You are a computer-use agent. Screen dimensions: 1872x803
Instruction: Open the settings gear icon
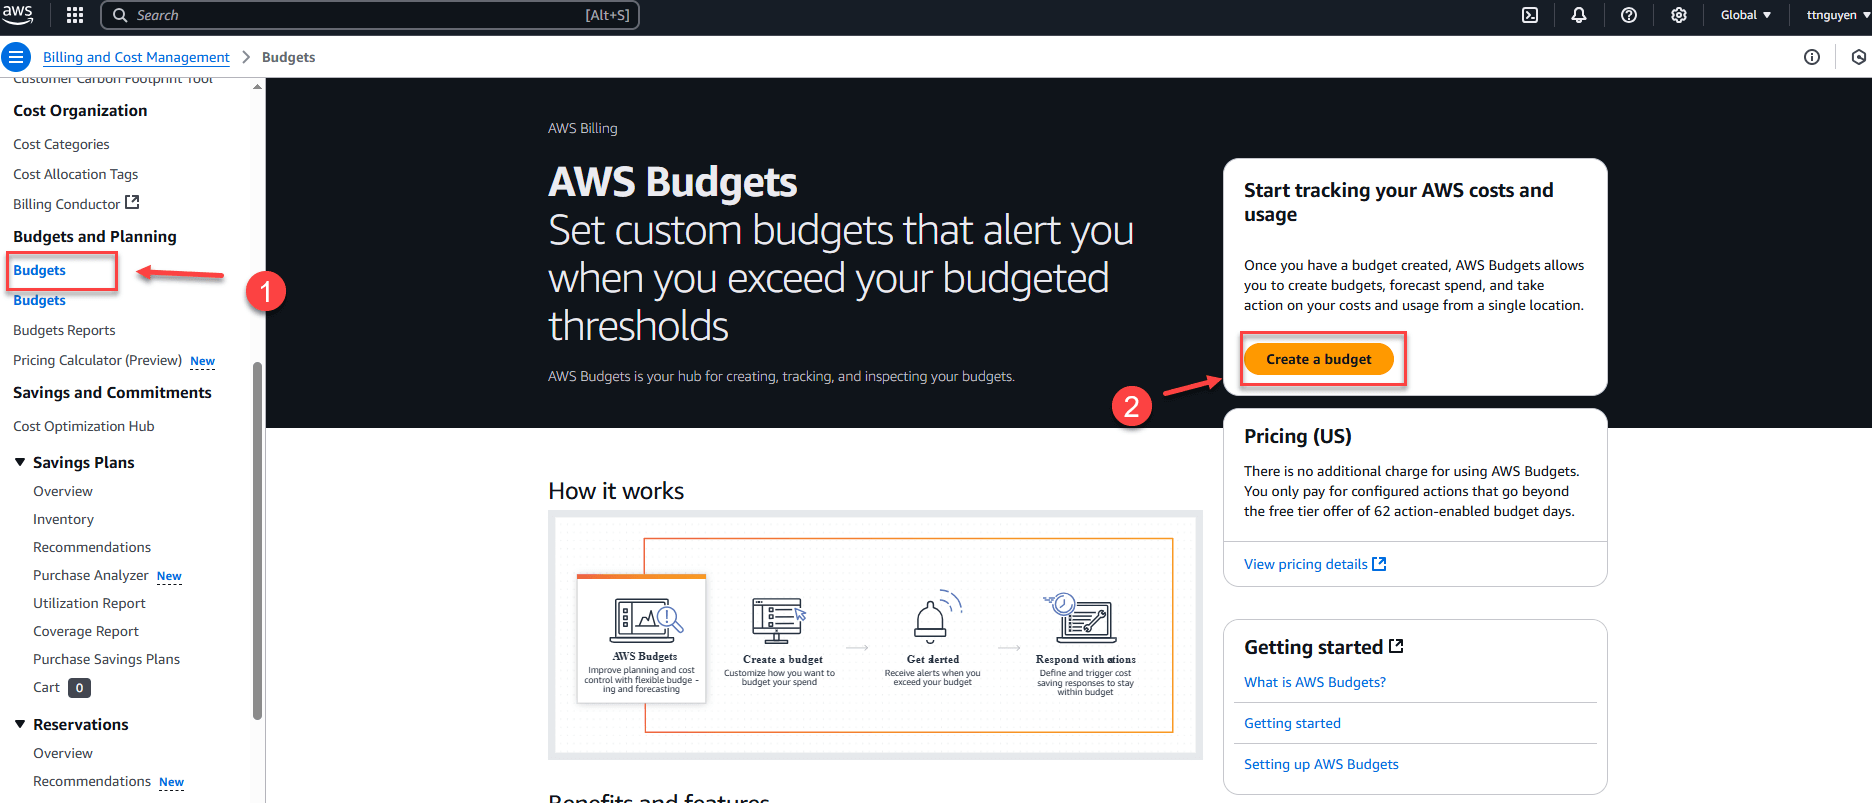(1679, 15)
